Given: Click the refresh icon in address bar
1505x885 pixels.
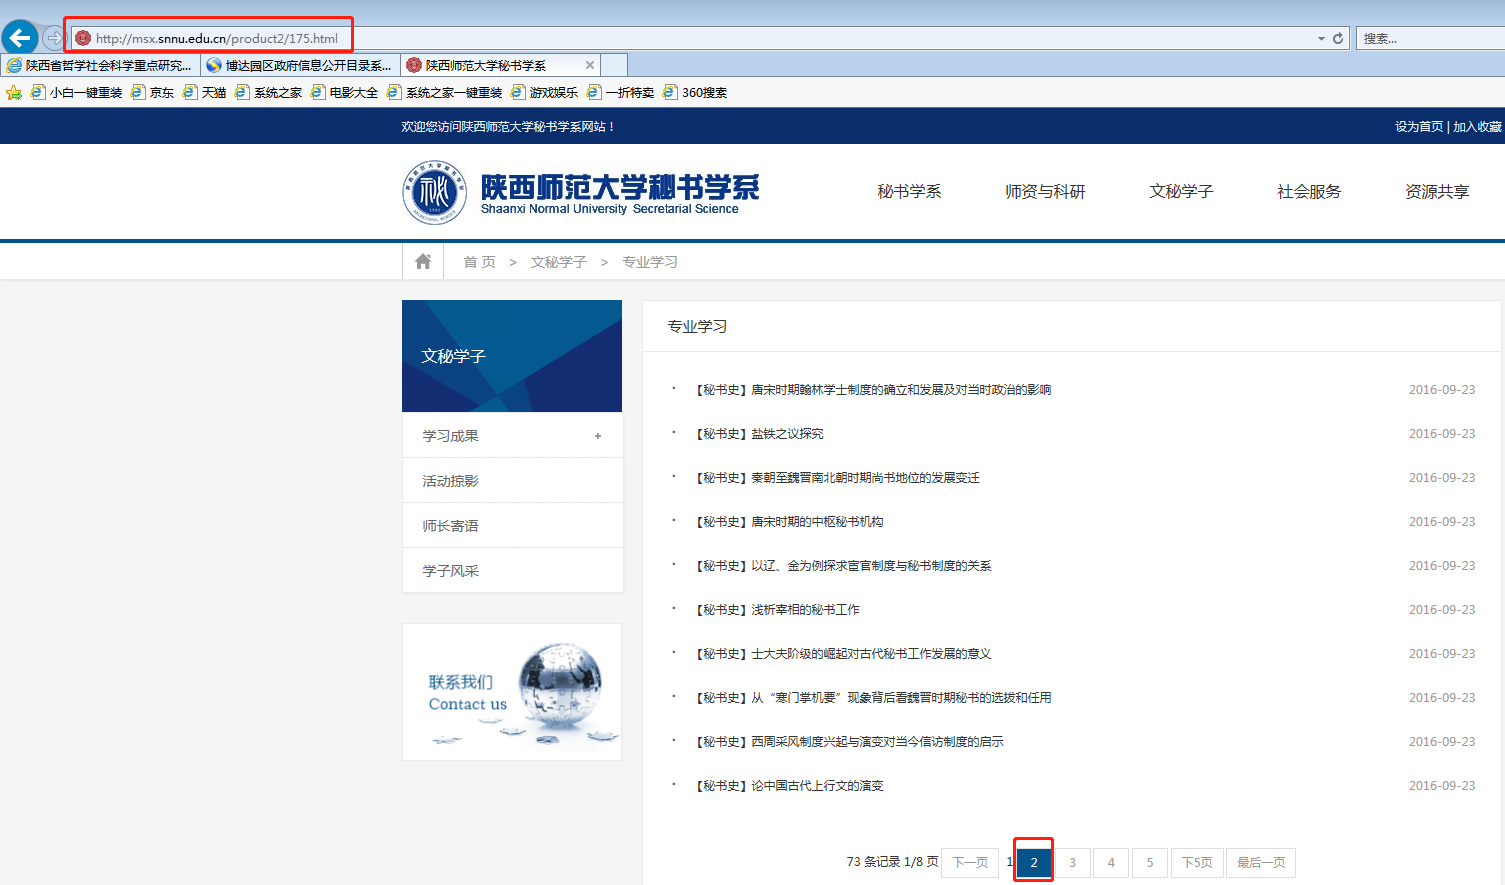Looking at the screenshot, I should pos(1338,38).
